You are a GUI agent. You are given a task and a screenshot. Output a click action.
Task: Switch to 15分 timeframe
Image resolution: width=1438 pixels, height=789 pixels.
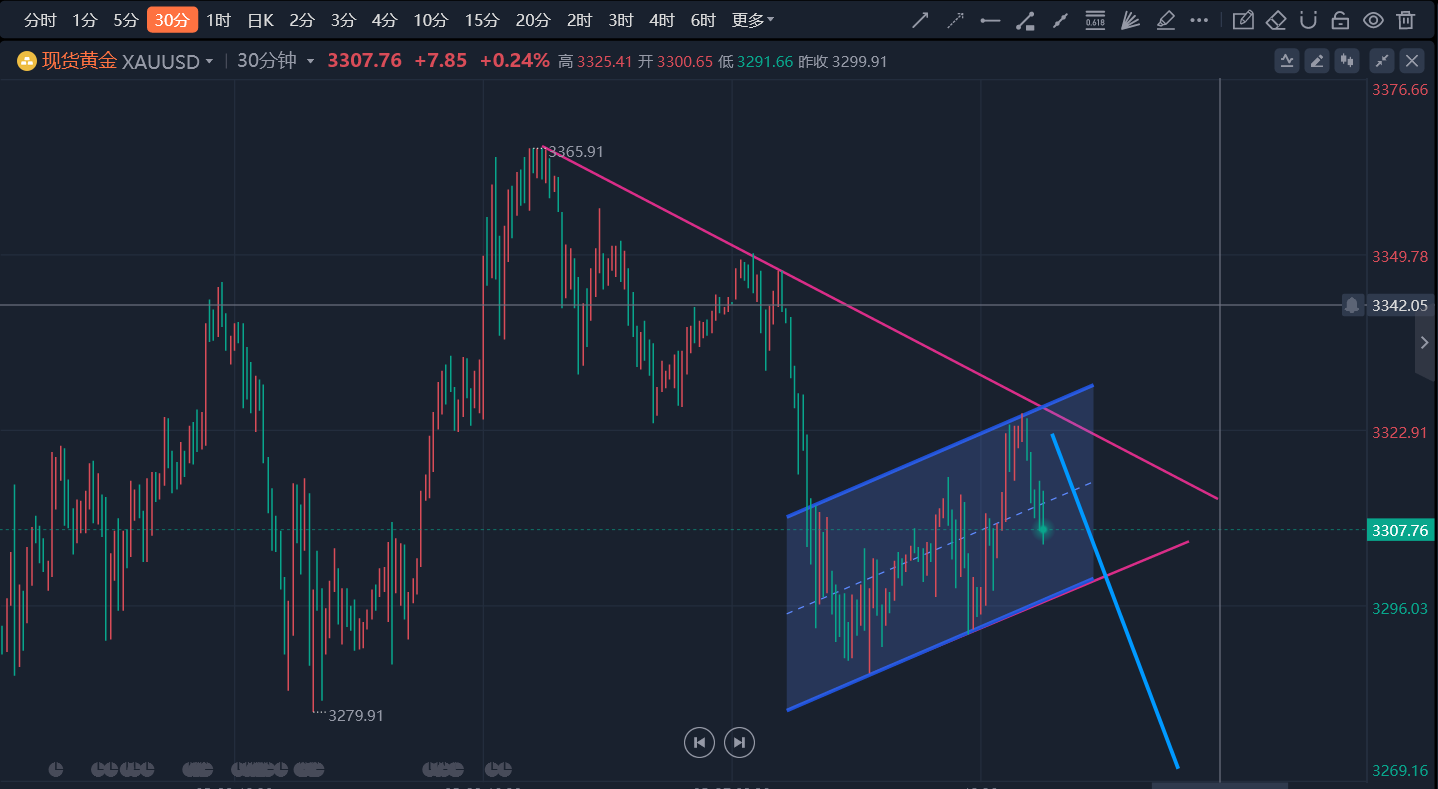tap(481, 20)
